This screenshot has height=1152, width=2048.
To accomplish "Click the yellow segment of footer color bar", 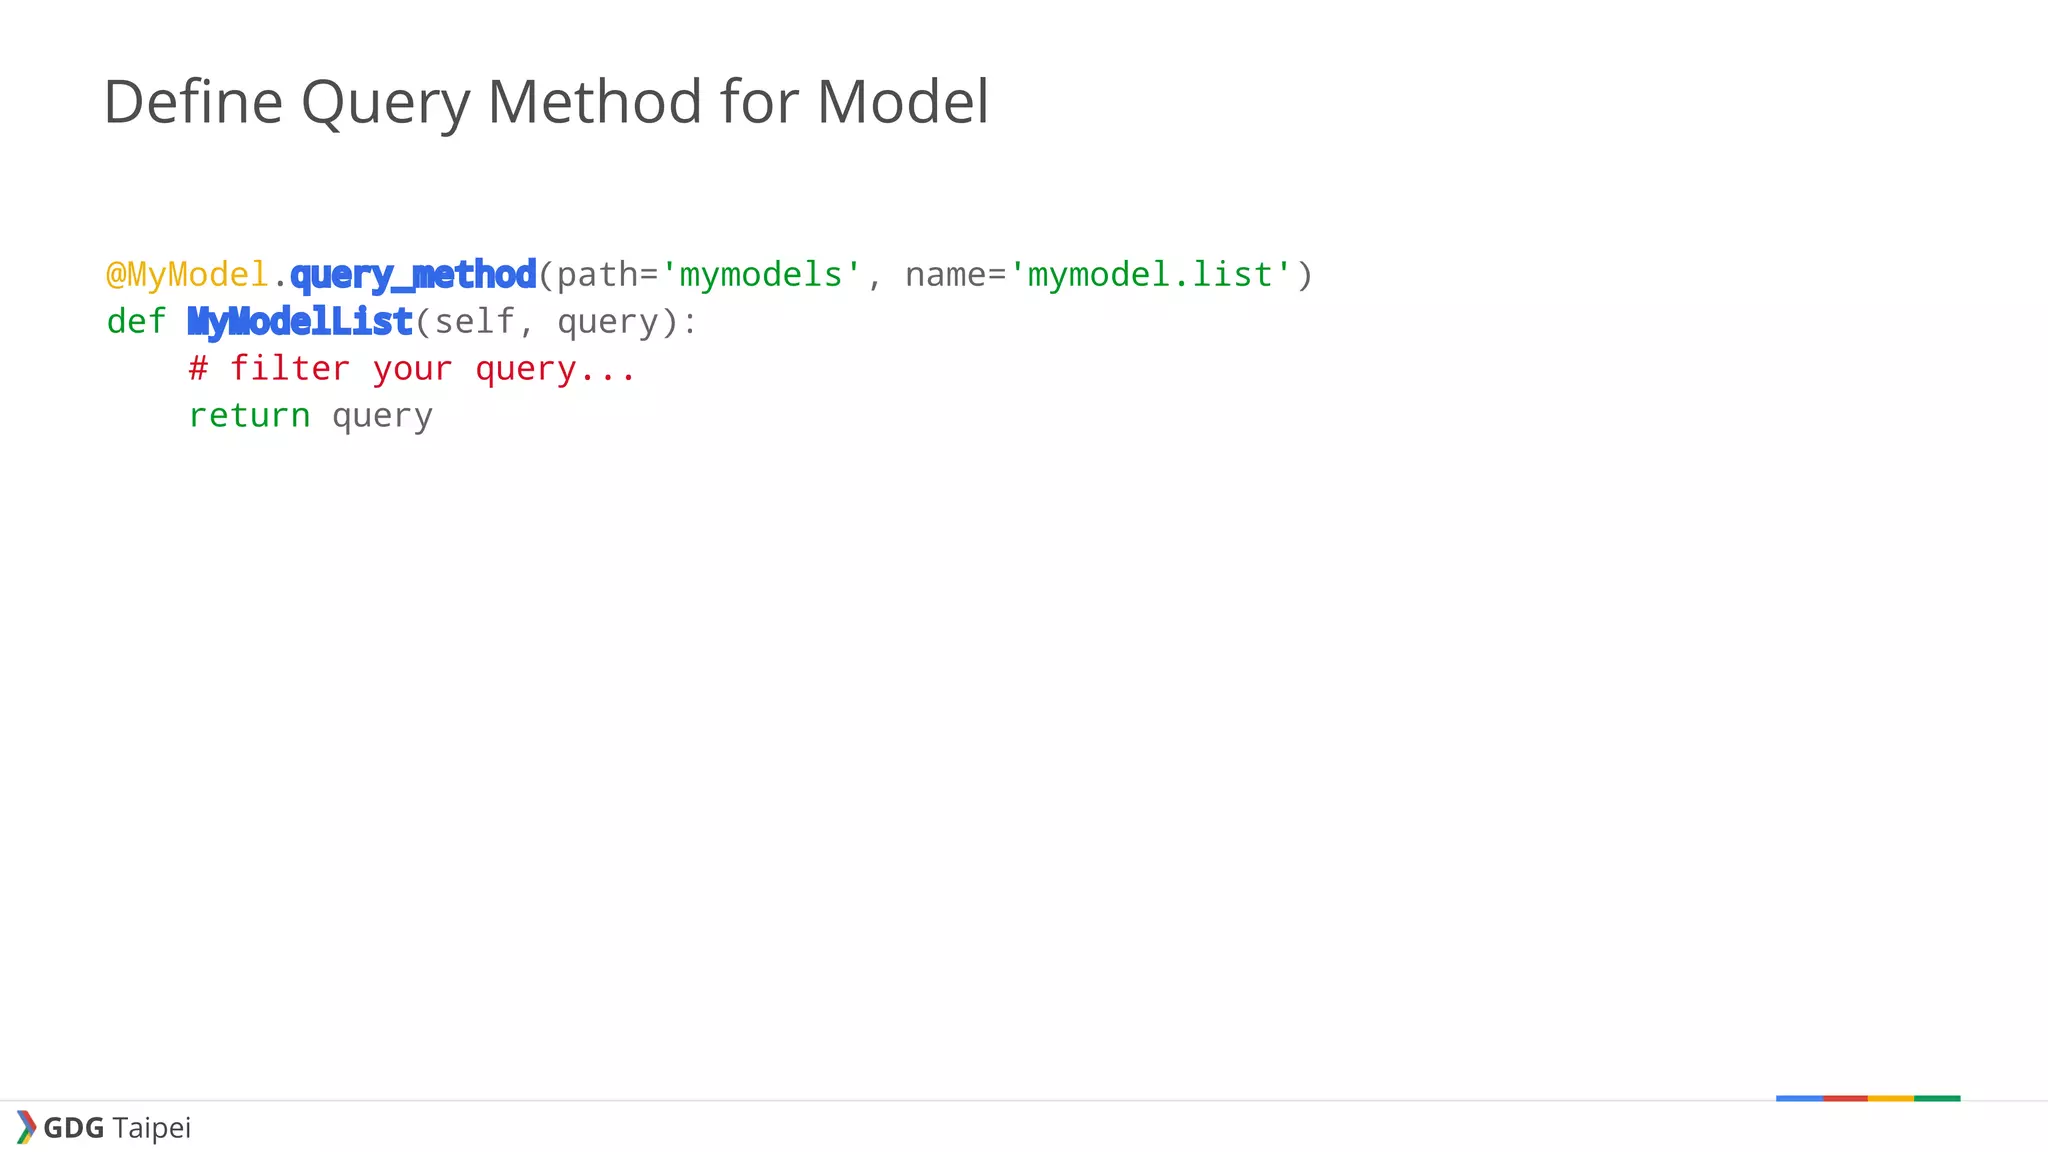I will coord(1891,1098).
